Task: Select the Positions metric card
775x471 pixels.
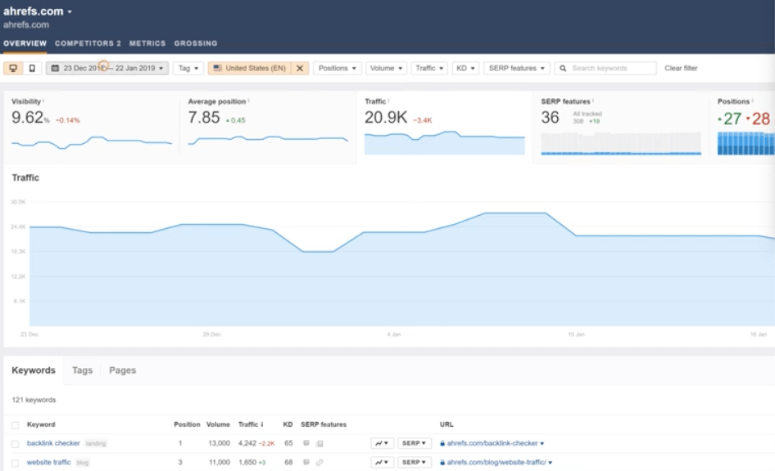Action: (x=742, y=127)
